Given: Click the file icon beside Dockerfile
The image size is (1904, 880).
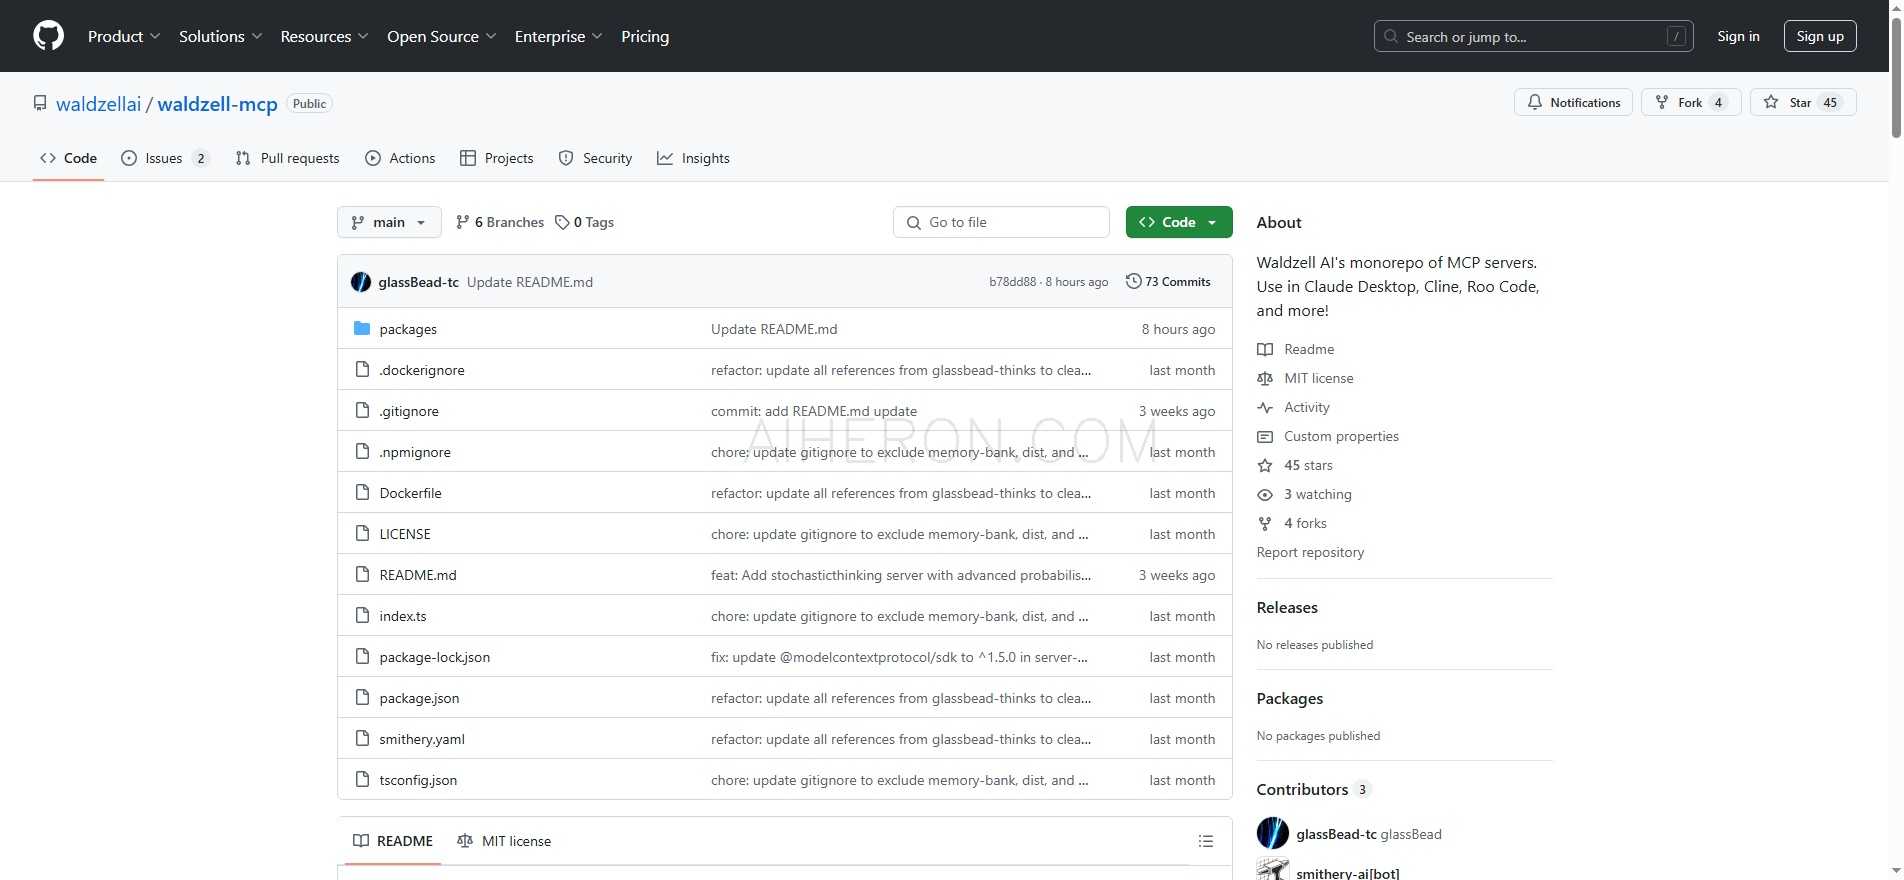Looking at the screenshot, I should click(x=362, y=492).
